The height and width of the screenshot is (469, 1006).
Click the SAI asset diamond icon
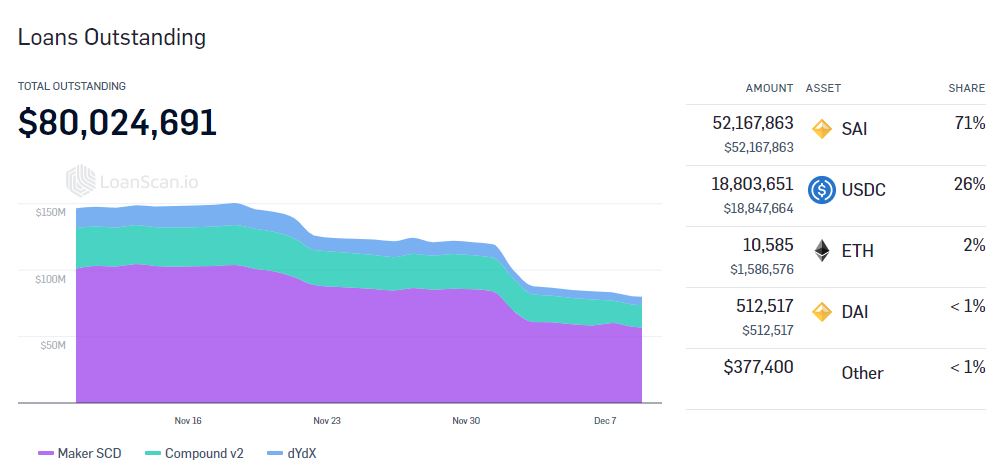click(x=822, y=129)
